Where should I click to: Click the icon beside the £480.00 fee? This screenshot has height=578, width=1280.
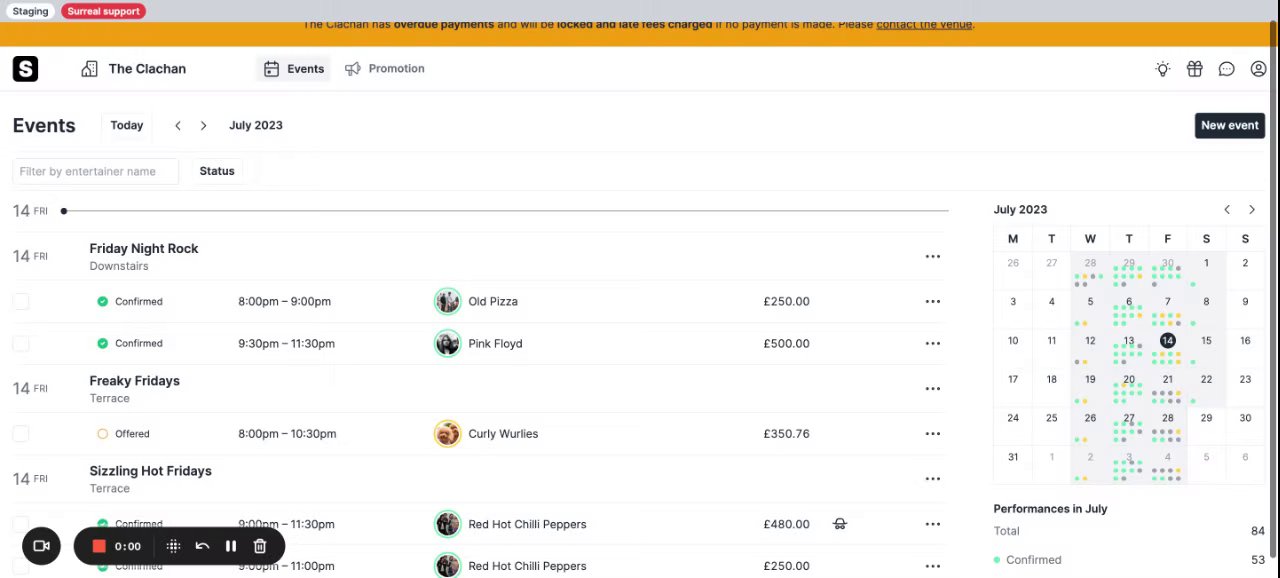click(x=840, y=524)
